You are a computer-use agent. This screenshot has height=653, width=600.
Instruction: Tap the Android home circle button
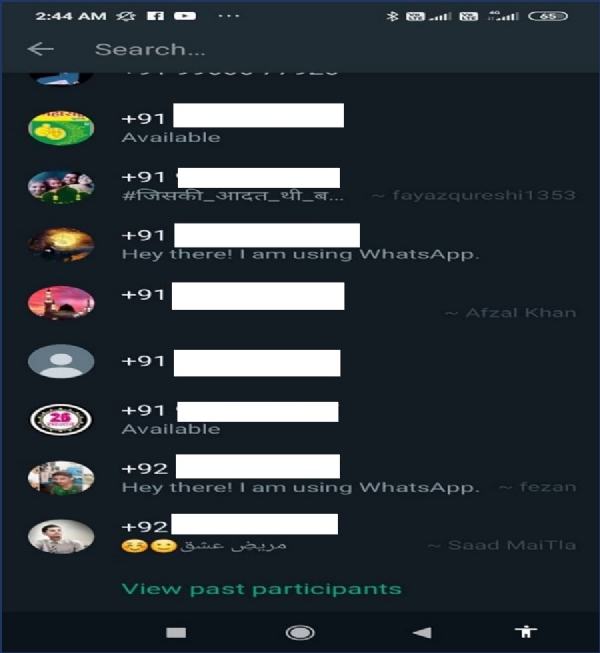point(300,633)
